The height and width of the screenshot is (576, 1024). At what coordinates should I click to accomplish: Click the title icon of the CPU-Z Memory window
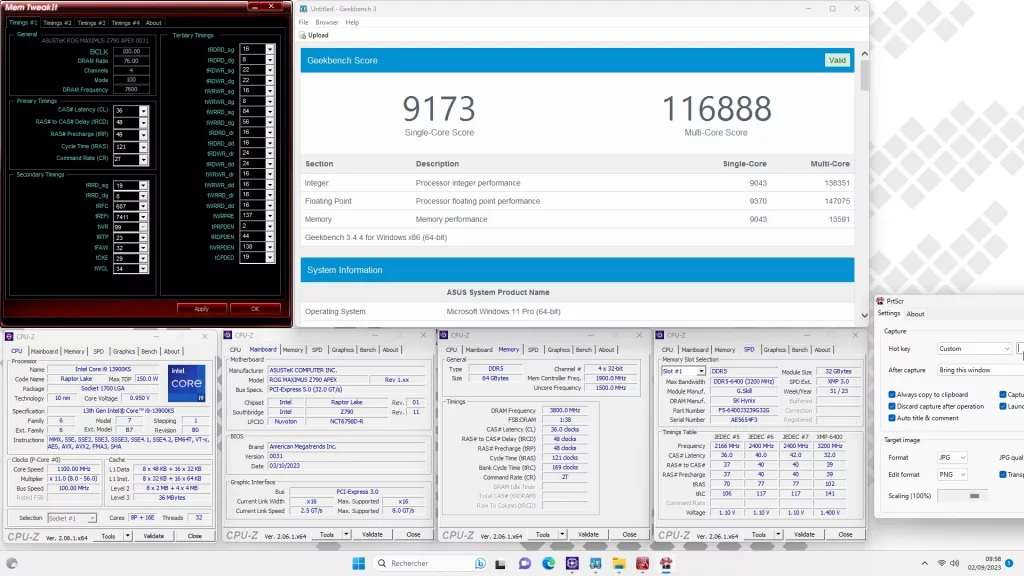444,335
